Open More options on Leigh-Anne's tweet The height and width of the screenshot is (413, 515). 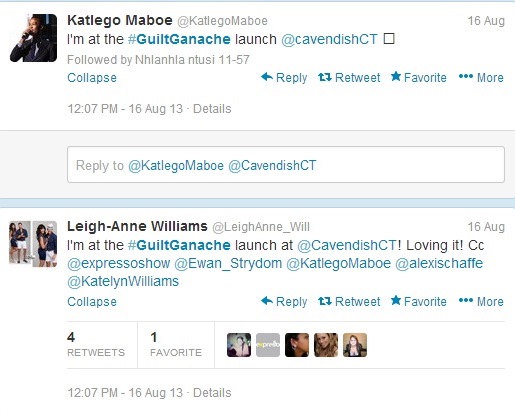tap(481, 302)
